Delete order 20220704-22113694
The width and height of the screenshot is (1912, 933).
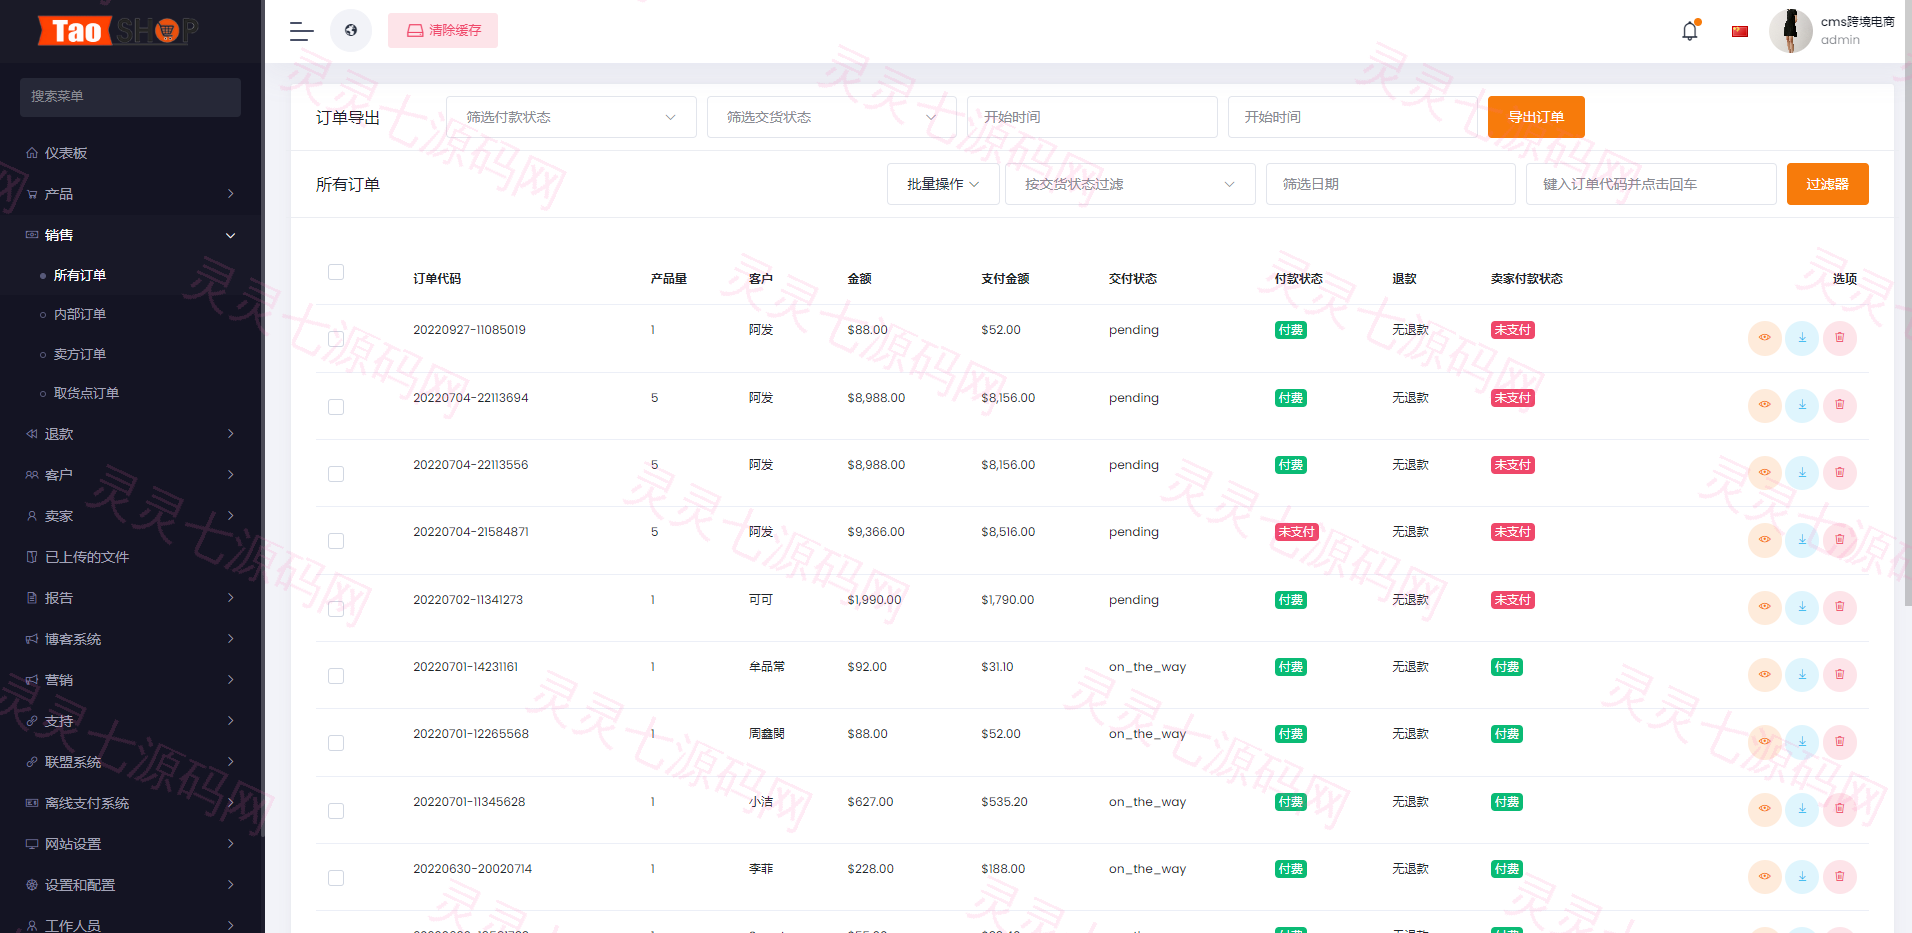coord(1840,405)
